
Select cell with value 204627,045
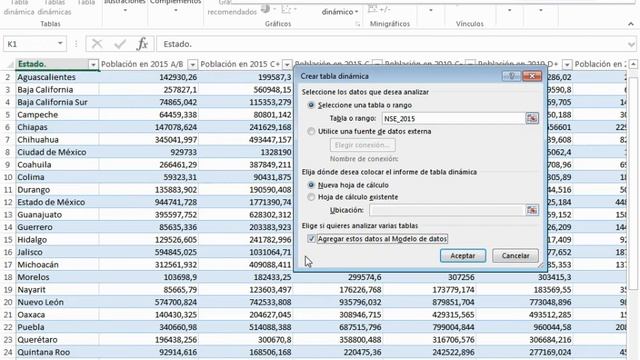pyautogui.click(x=246, y=315)
